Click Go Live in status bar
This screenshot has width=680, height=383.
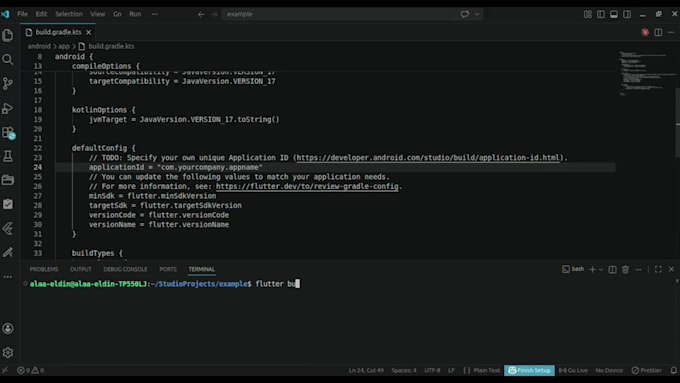tap(573, 370)
